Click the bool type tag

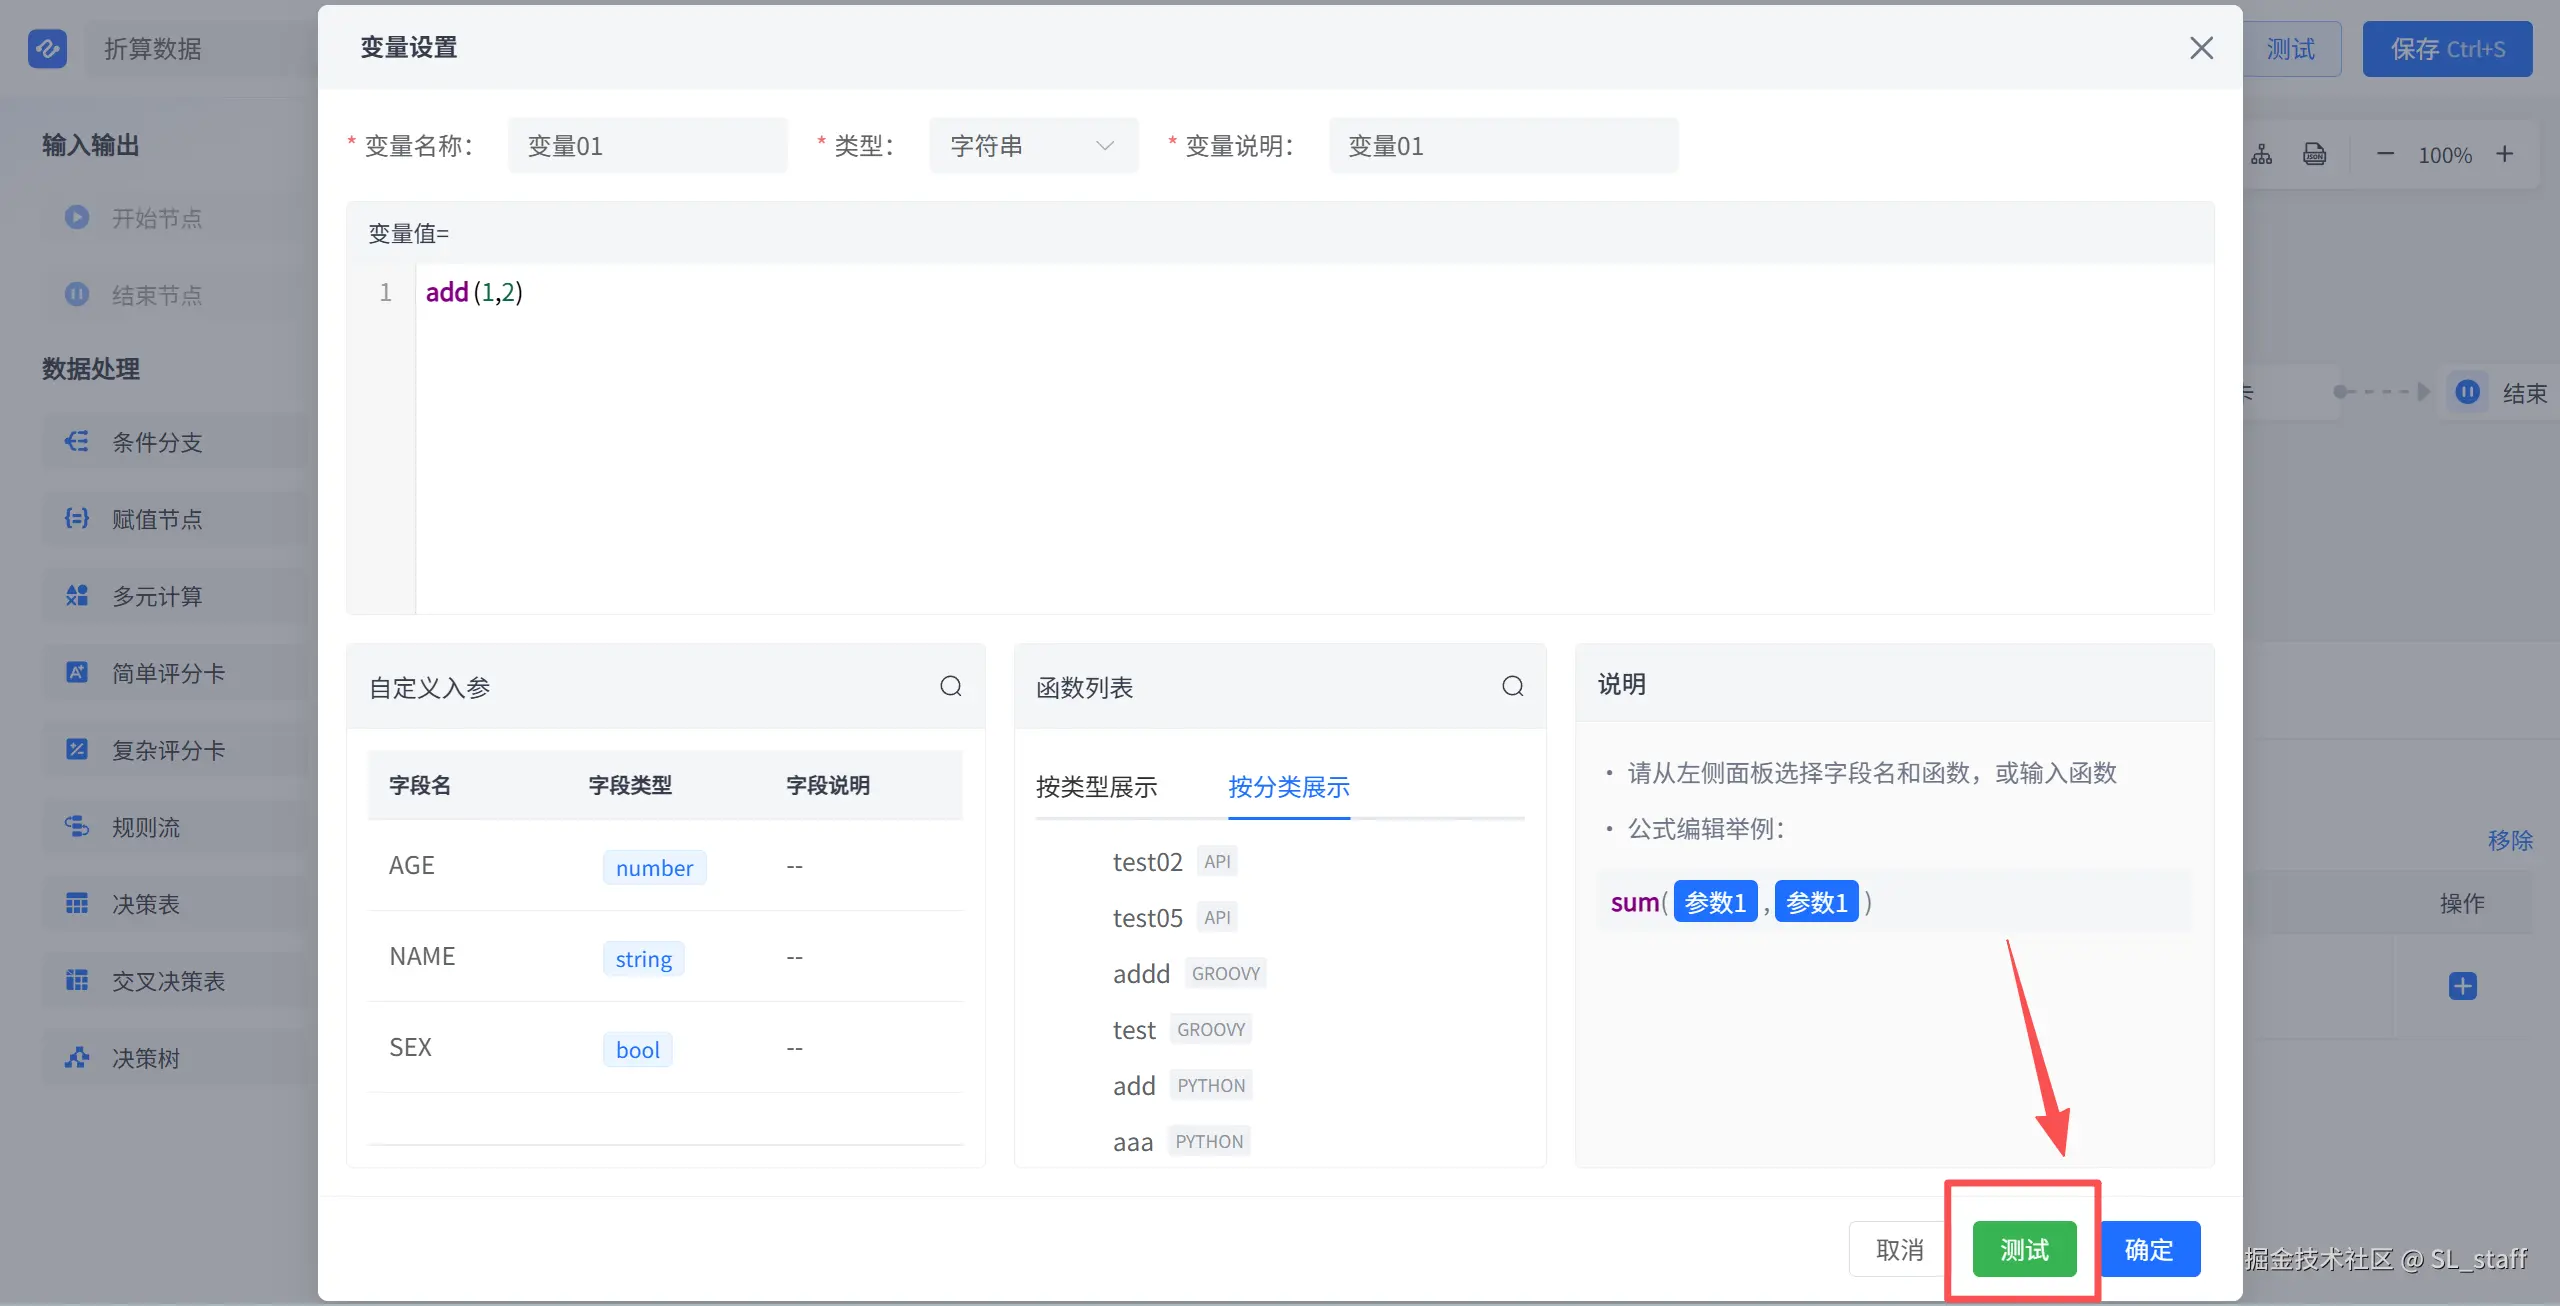point(637,1049)
